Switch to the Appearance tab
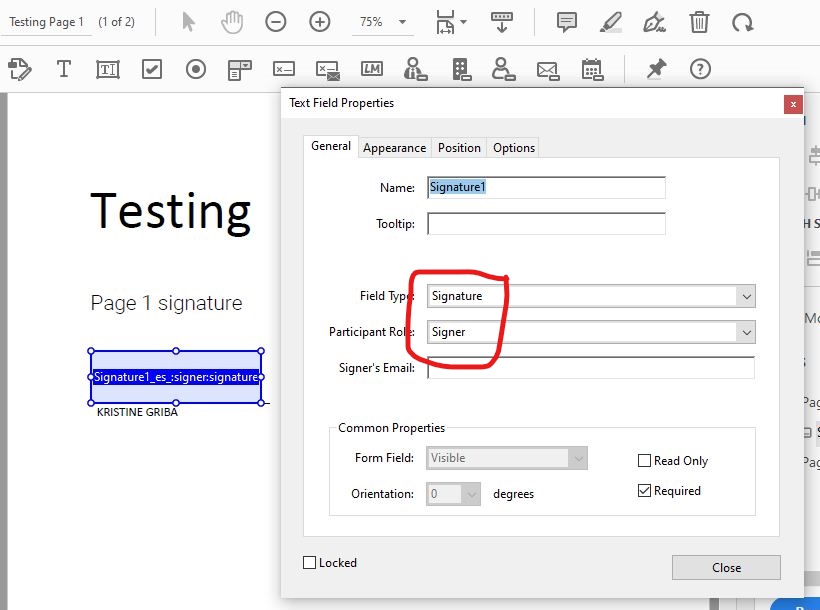 click(394, 147)
